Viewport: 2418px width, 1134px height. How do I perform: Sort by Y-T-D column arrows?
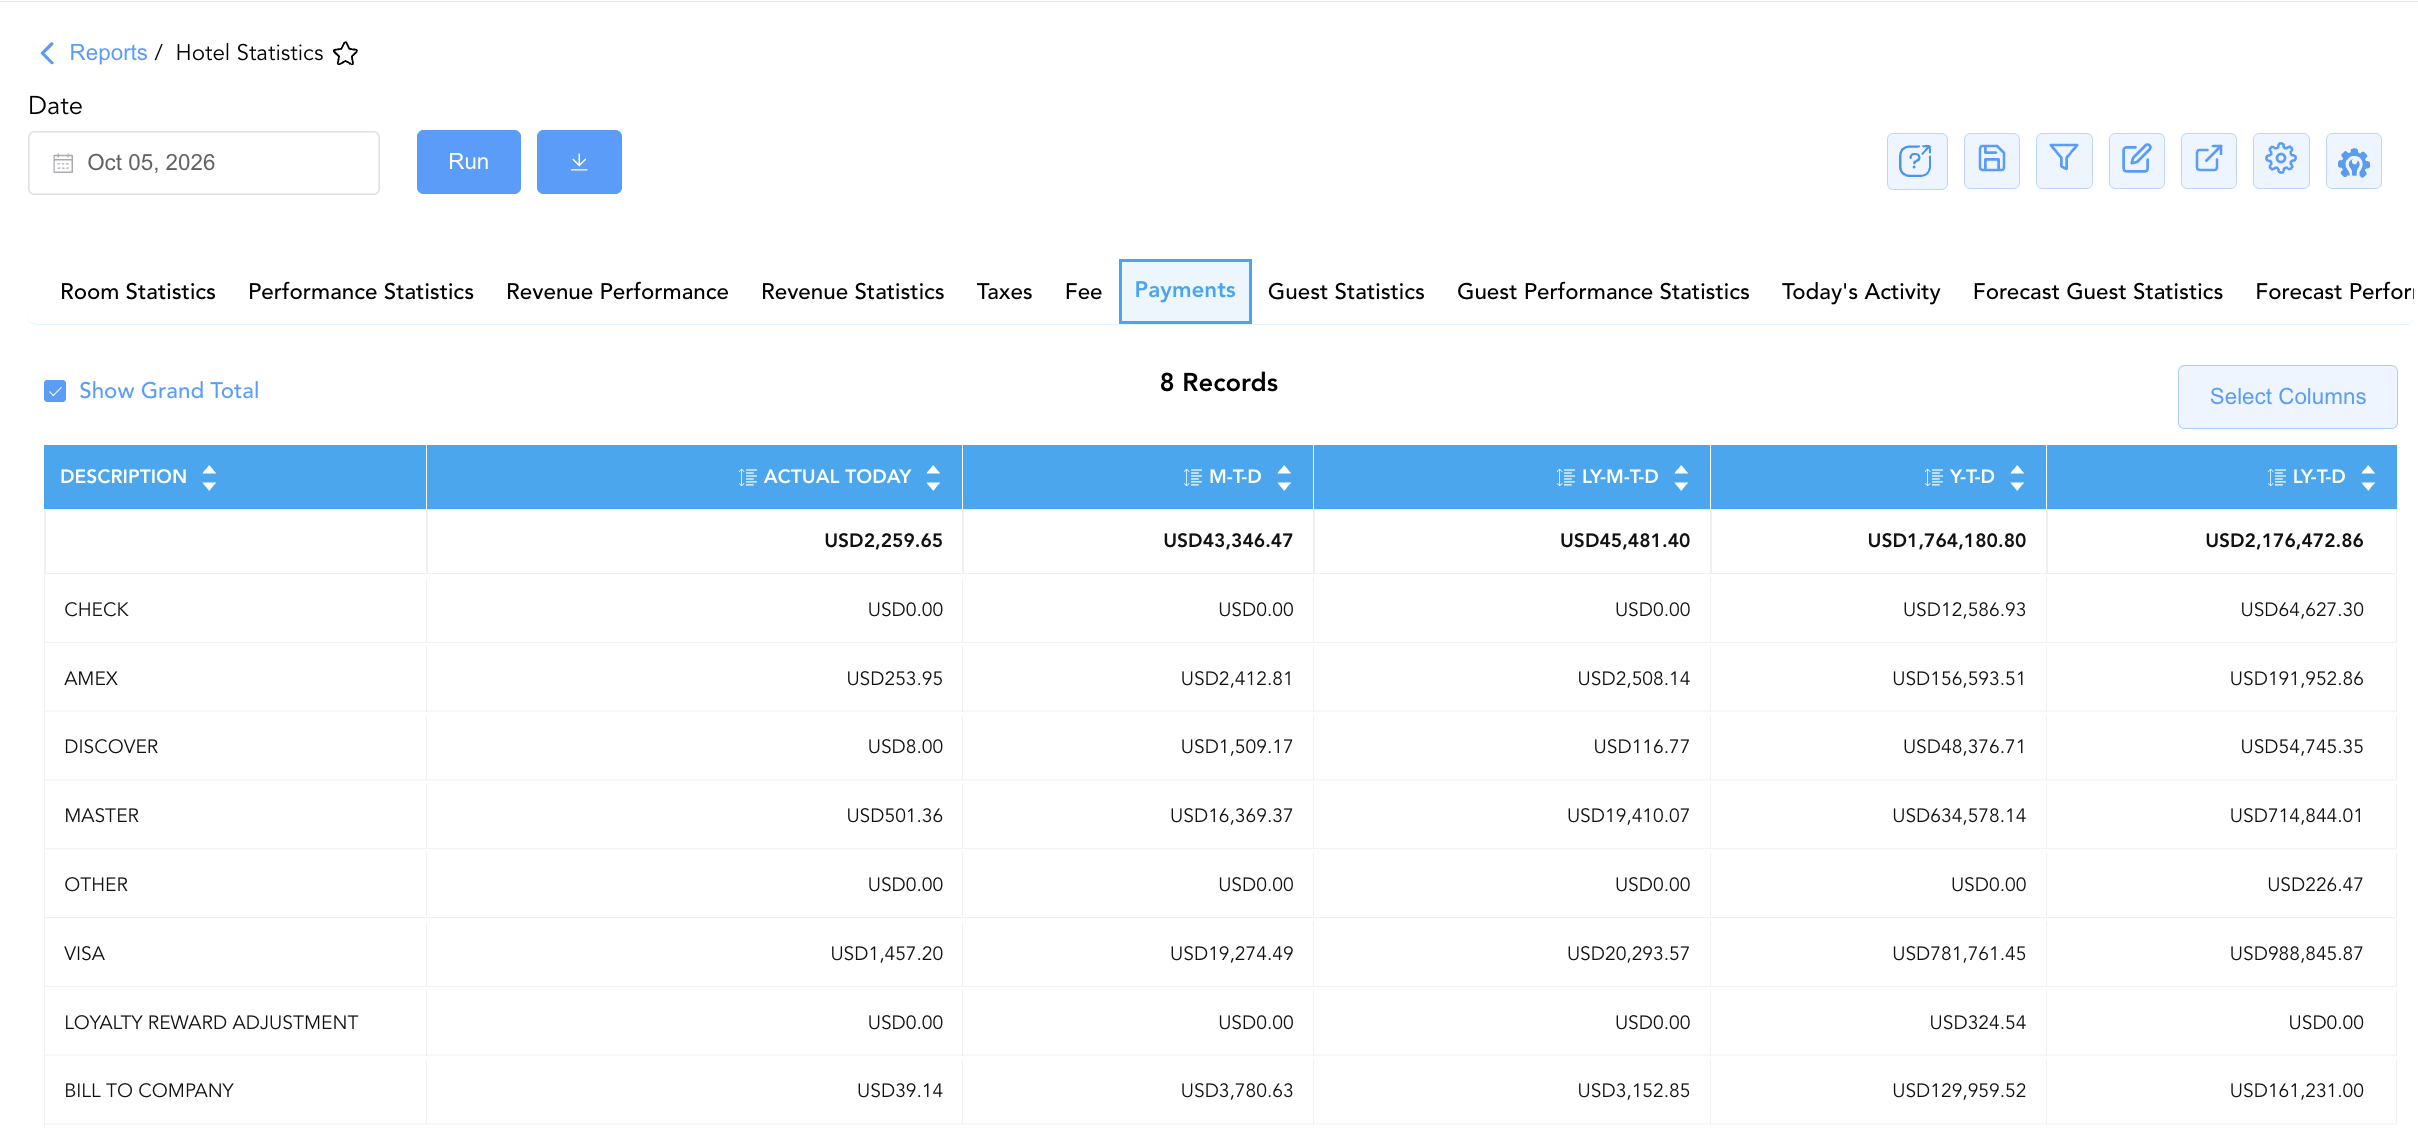(2017, 477)
